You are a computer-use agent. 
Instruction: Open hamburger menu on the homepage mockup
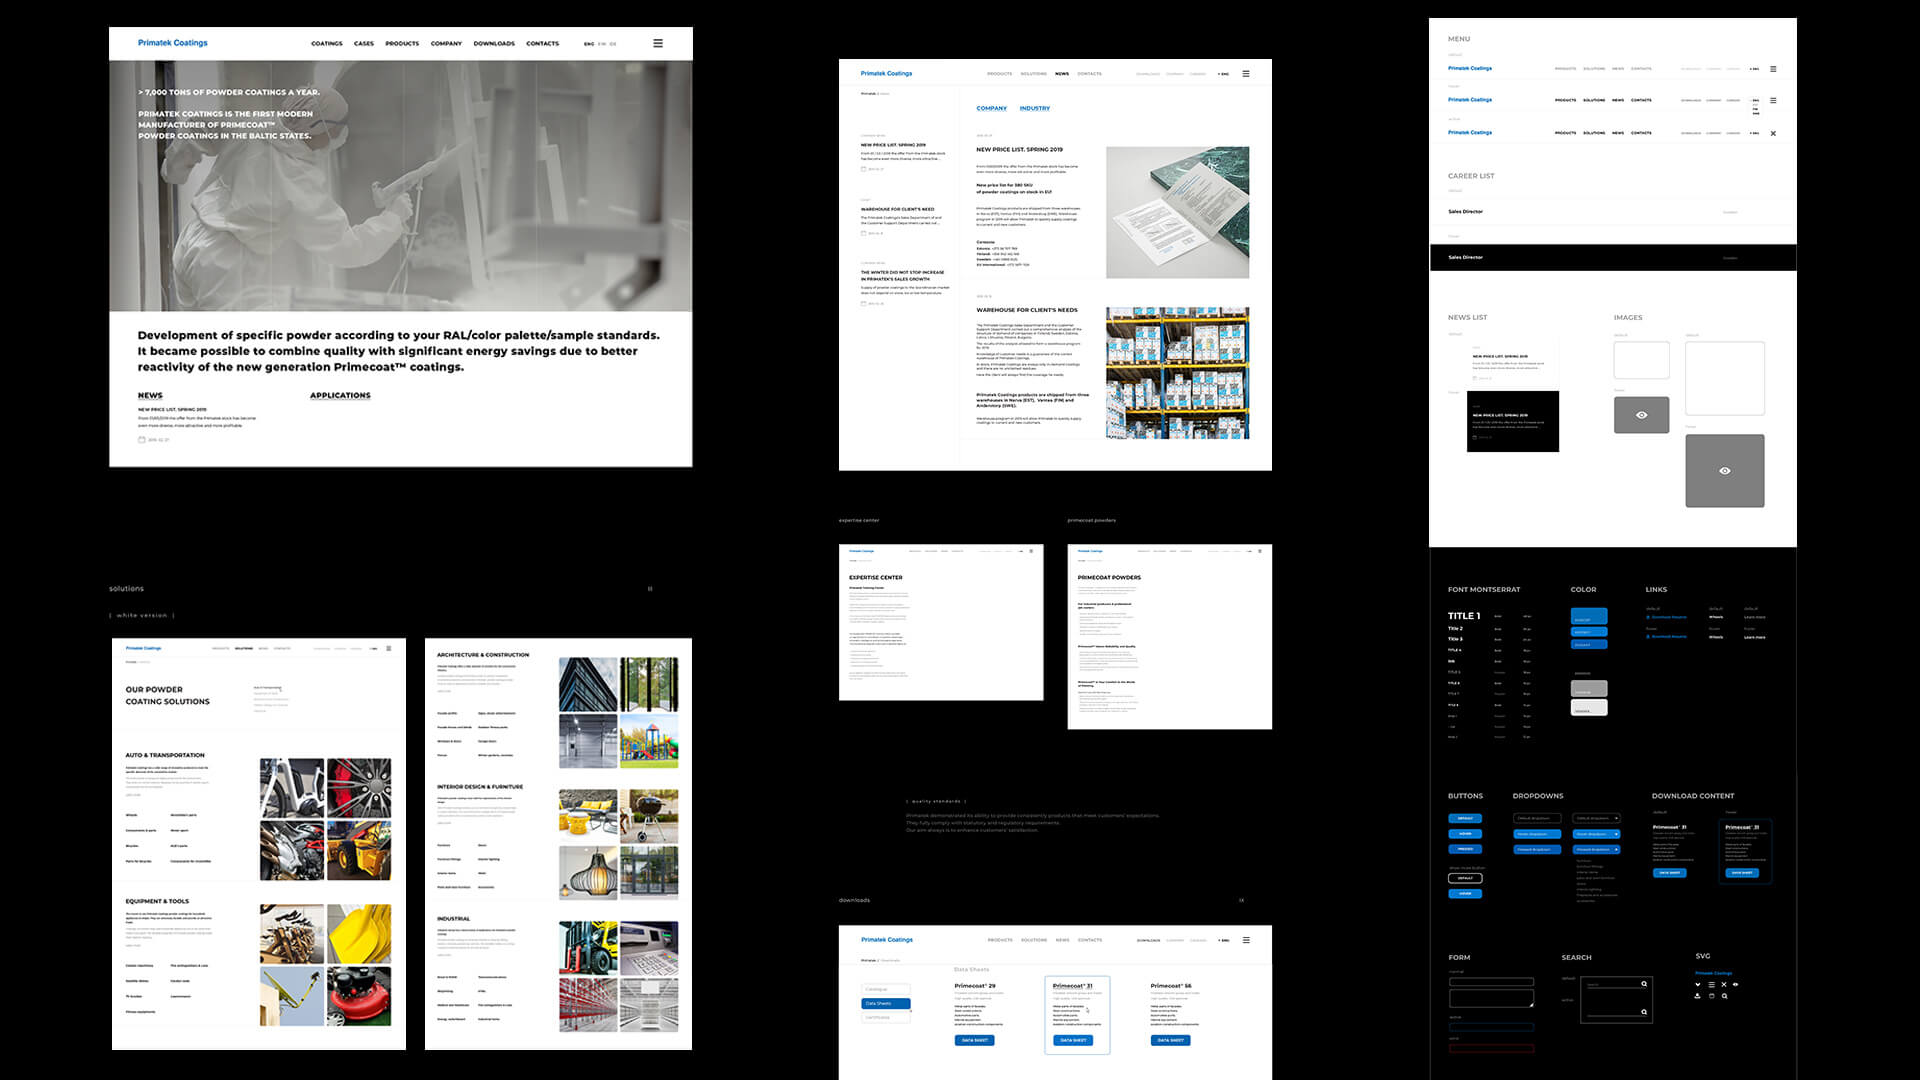tap(657, 43)
